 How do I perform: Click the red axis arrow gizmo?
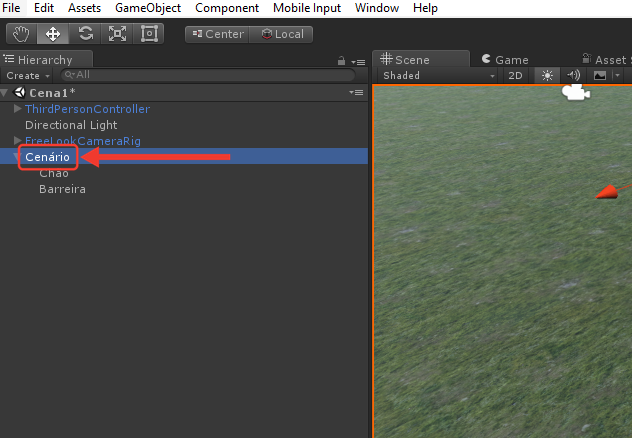pyautogui.click(x=608, y=192)
